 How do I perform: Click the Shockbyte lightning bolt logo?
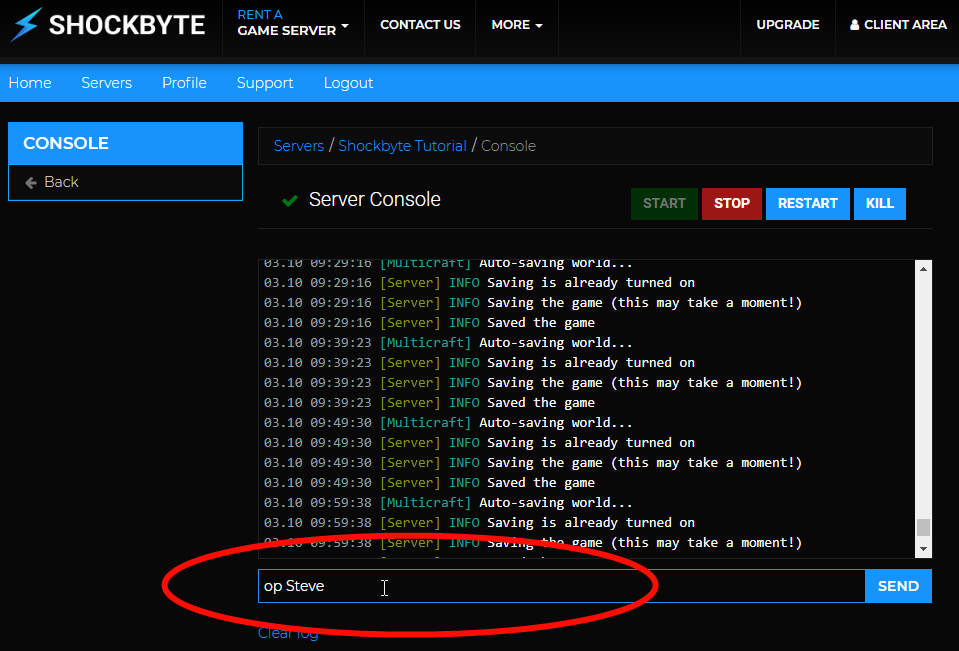tap(25, 24)
